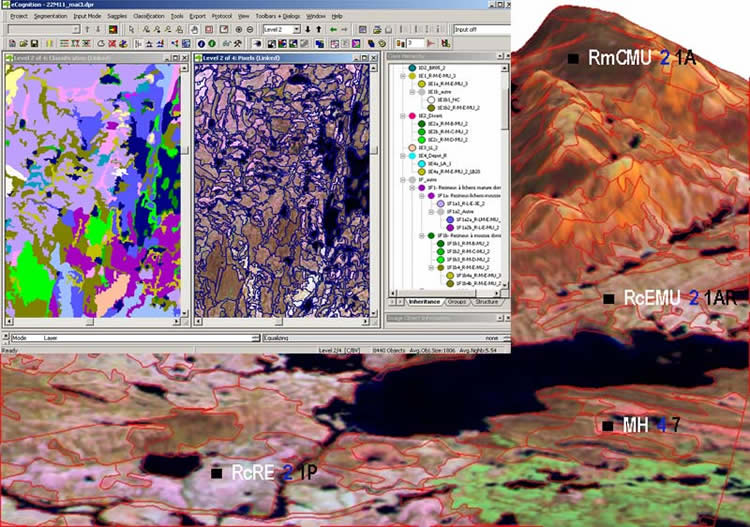Click the gray down arrow beside empty dropdown
Viewport: 750px width, 527px height.
click(x=98, y=30)
